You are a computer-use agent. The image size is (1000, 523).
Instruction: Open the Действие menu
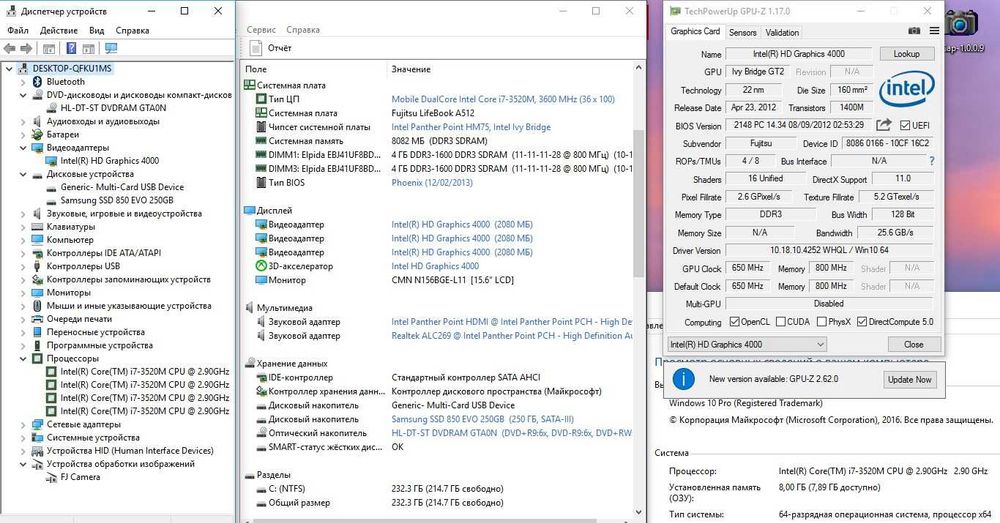(59, 30)
